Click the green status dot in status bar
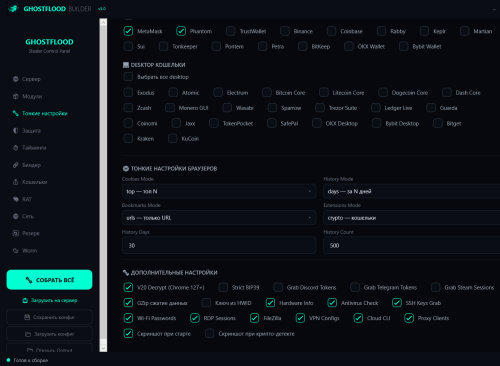 pos(8,360)
